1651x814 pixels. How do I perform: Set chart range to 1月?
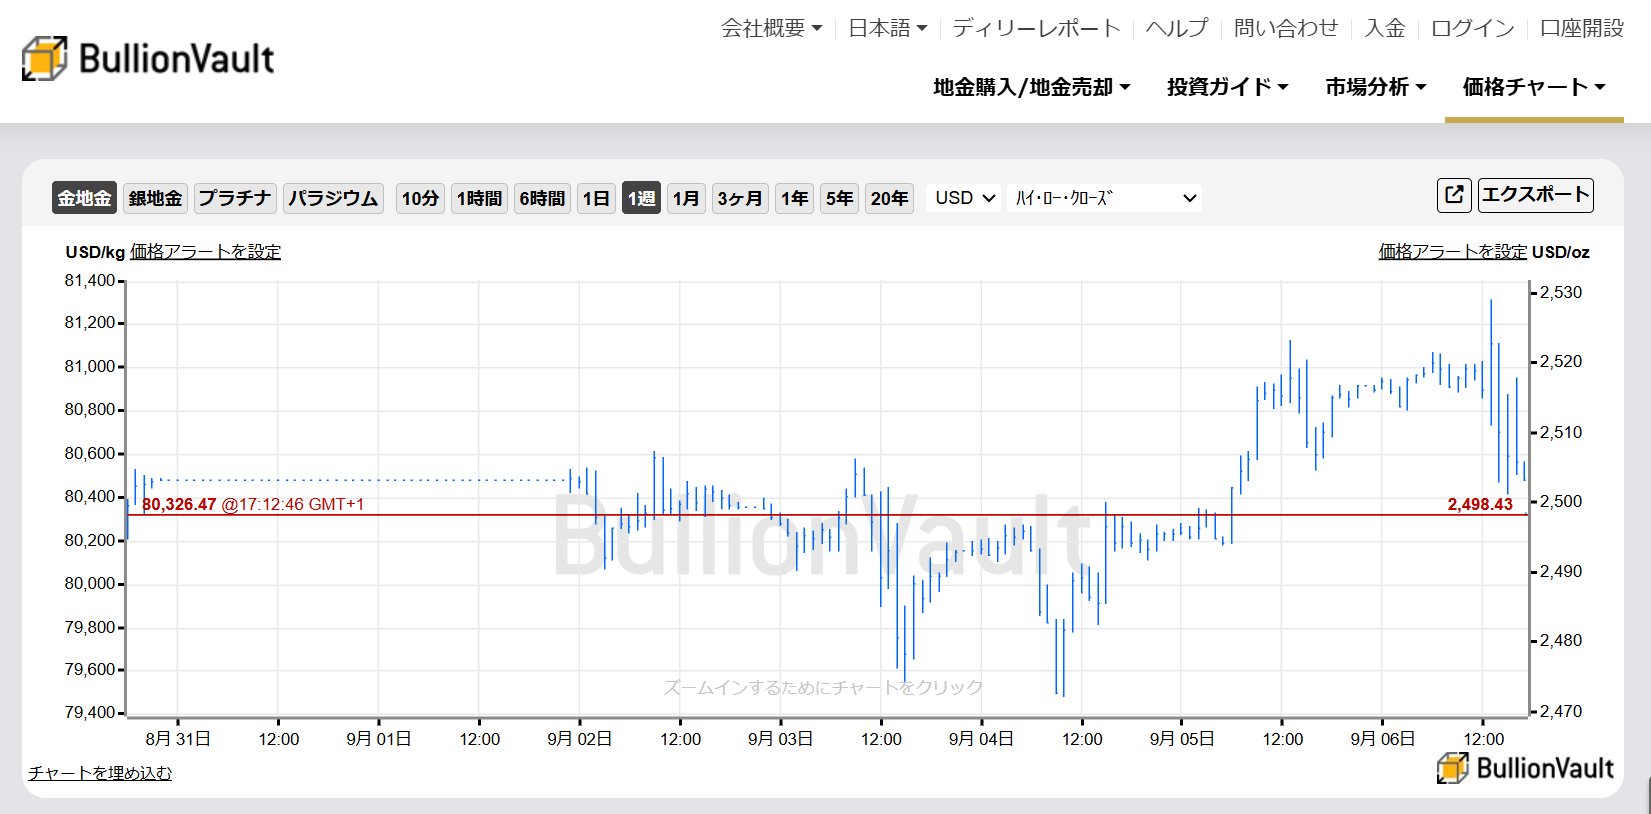pos(686,198)
